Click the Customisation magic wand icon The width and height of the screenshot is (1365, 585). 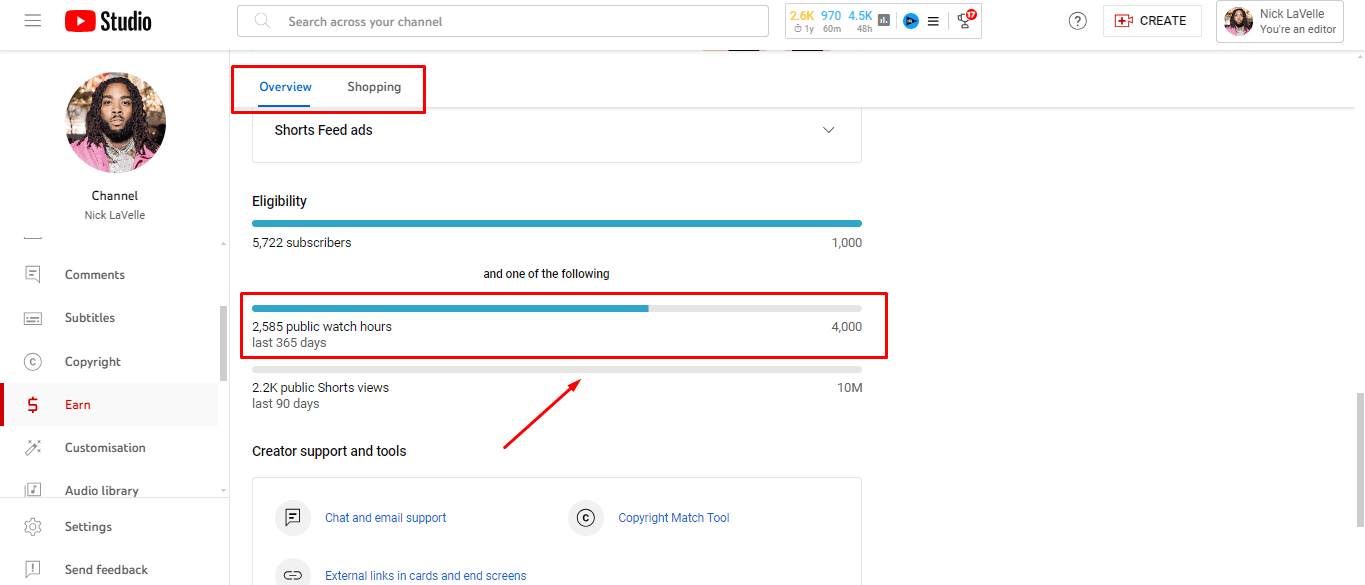33,448
